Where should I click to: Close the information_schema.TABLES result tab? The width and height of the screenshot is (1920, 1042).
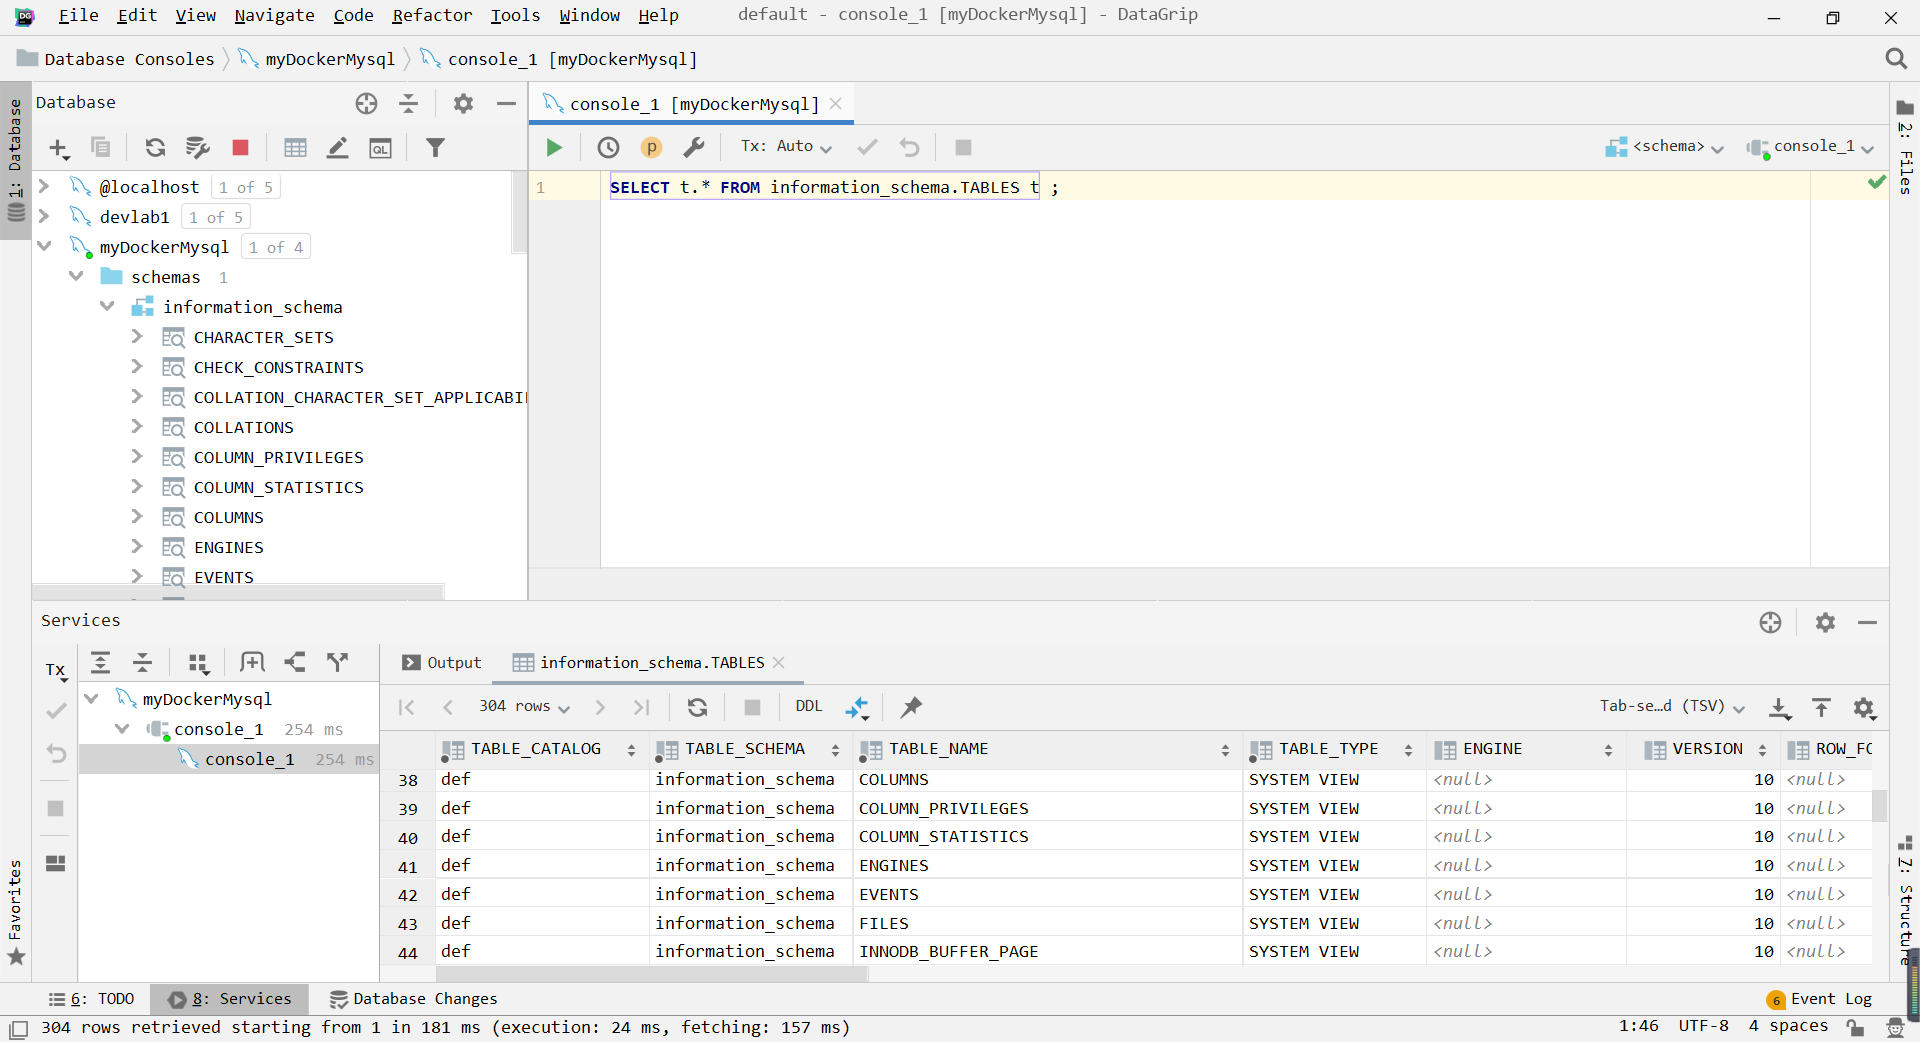(x=779, y=663)
